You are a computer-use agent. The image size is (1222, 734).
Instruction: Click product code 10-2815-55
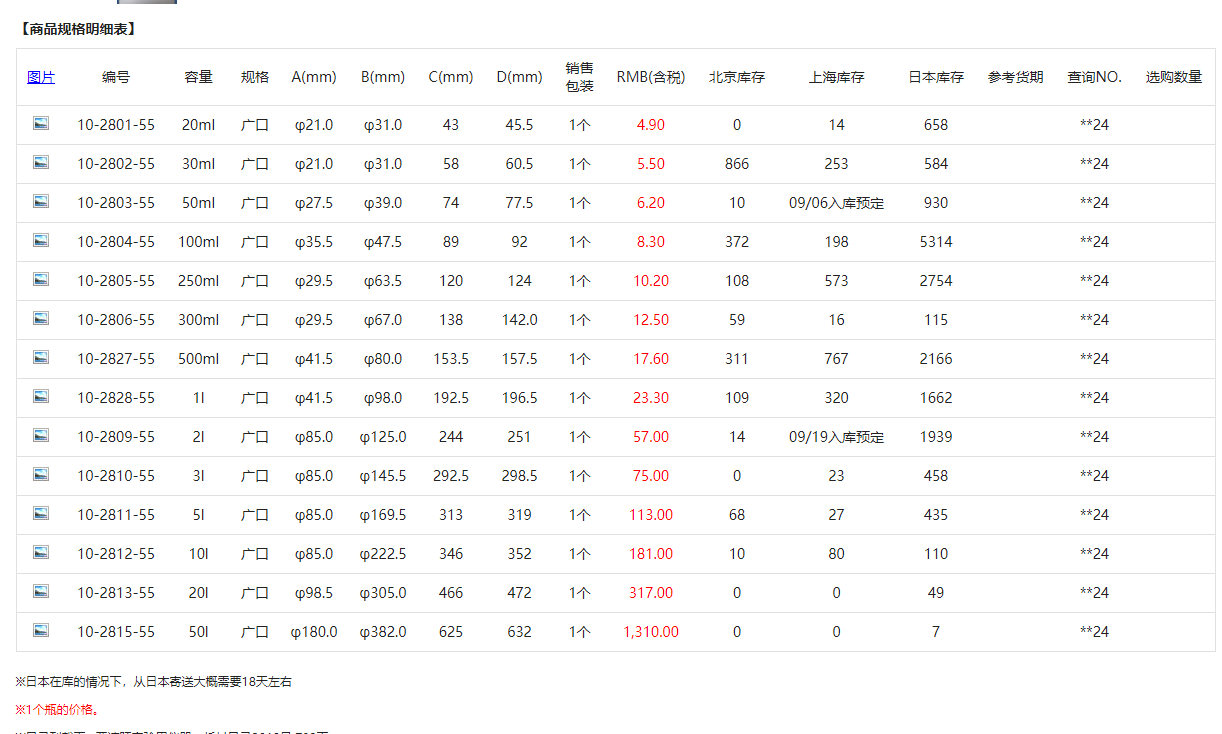116,632
